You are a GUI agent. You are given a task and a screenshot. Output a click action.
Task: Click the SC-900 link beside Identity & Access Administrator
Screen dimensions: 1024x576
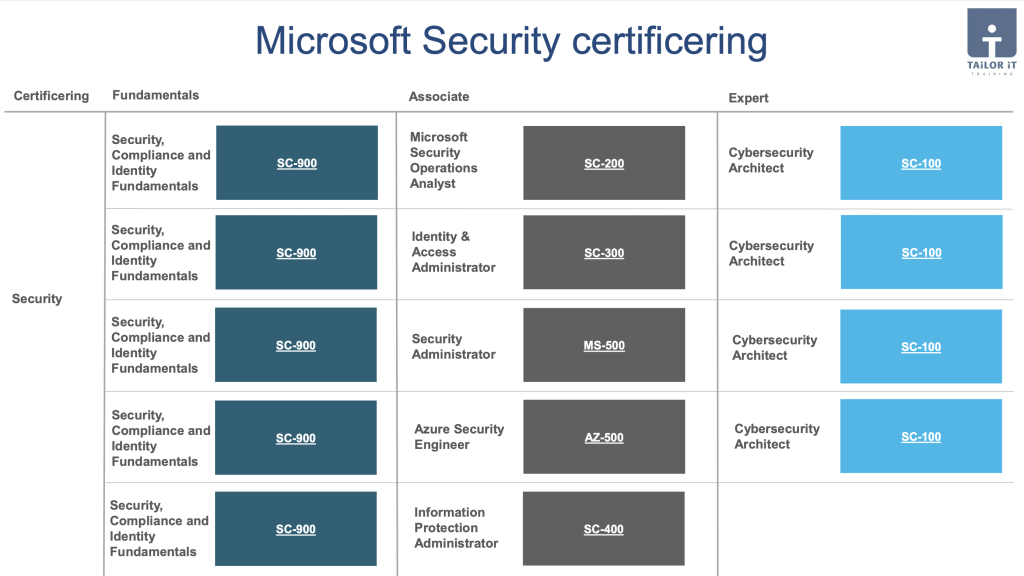coord(296,253)
